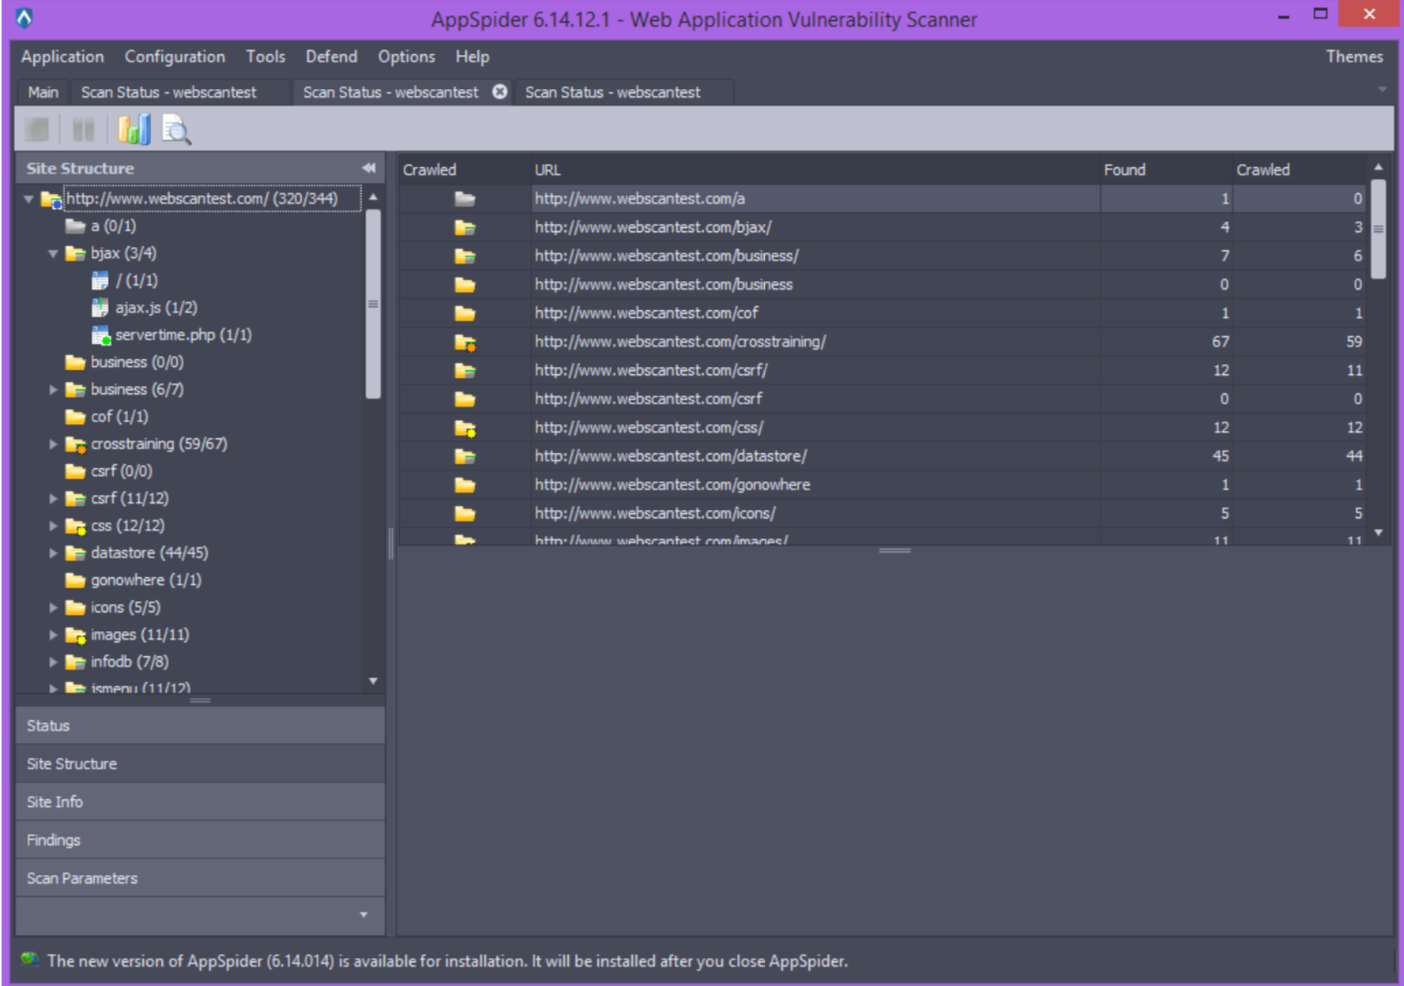Collapse Site Structure panel with double-arrow icon
1404x986 pixels.
(369, 168)
